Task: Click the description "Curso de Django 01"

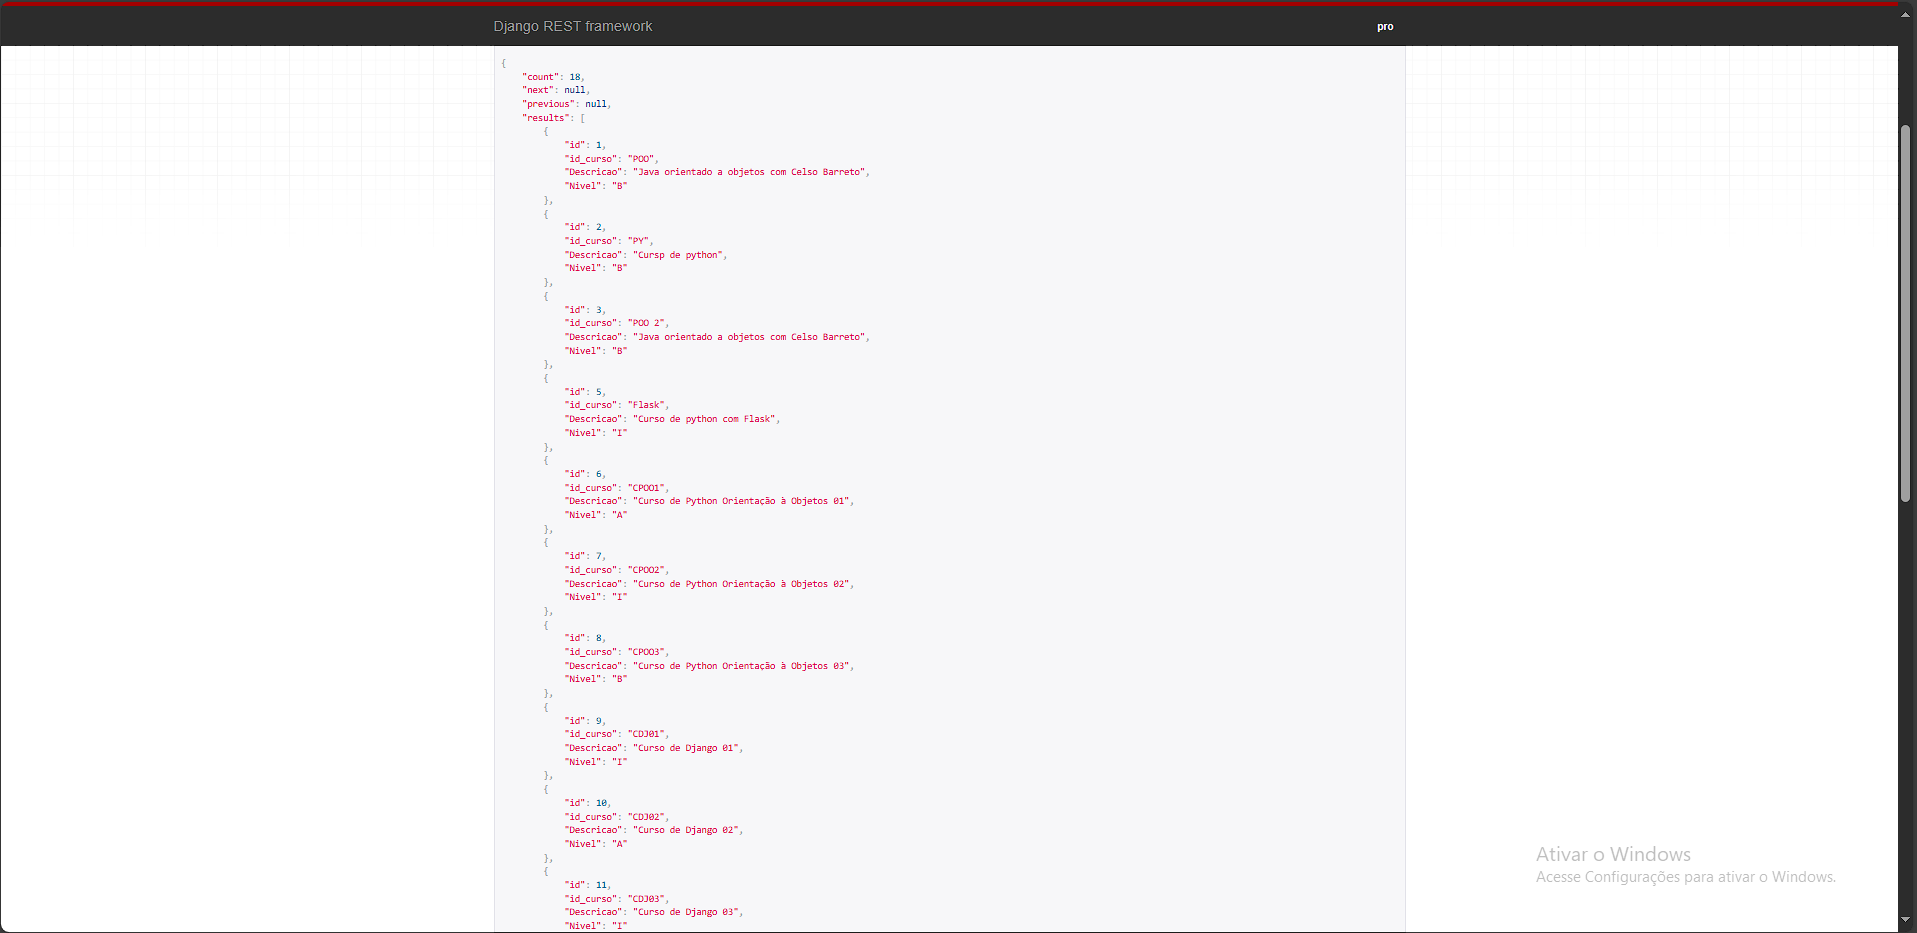Action: [x=686, y=748]
